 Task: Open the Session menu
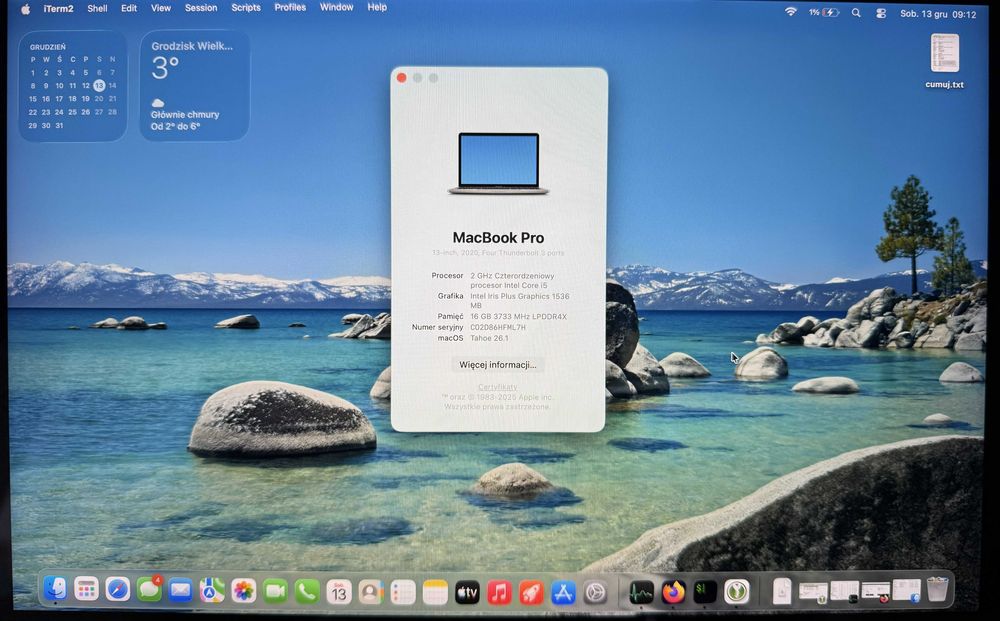201,8
